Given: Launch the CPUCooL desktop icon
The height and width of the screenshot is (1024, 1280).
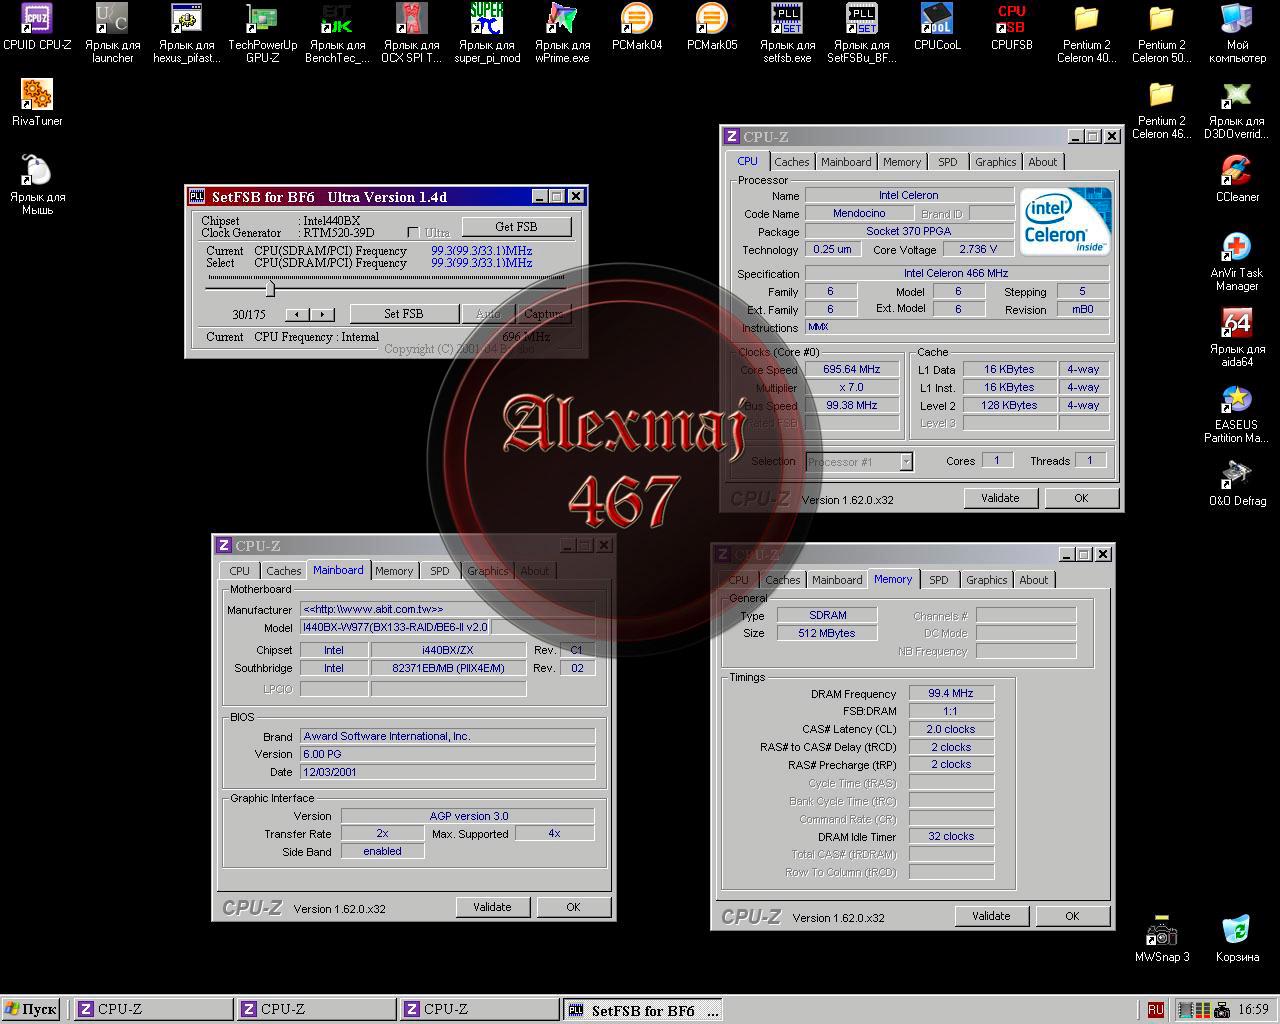Looking at the screenshot, I should tap(937, 18).
